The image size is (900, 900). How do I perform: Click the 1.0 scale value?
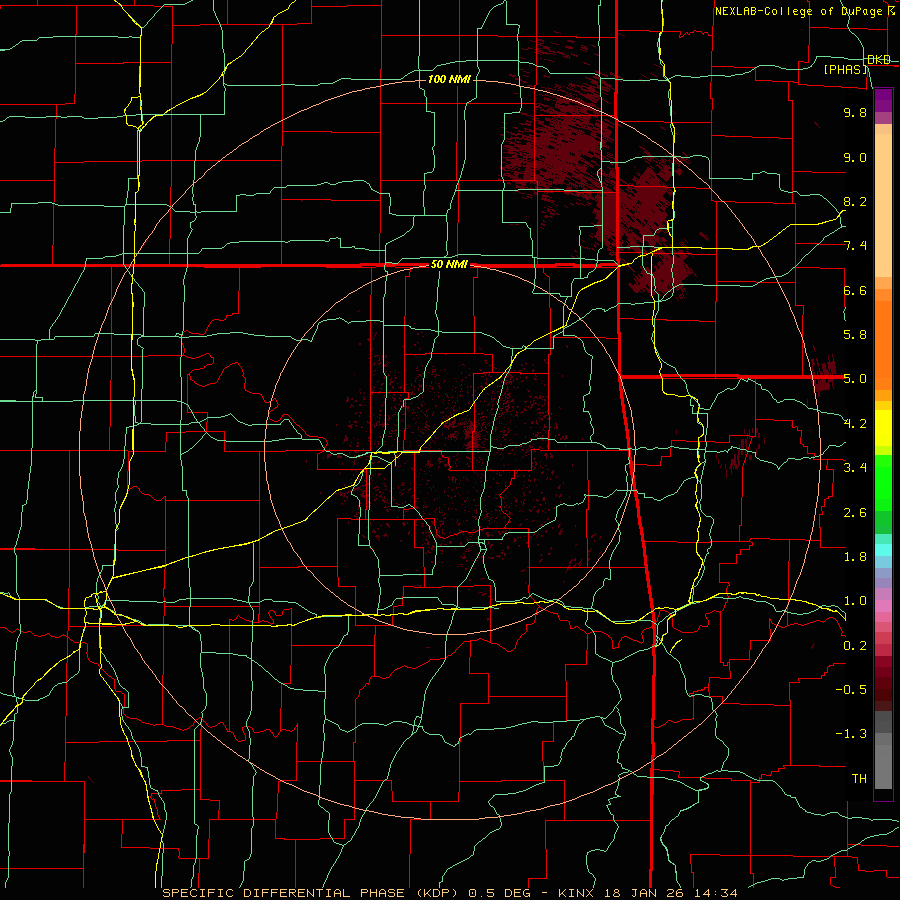click(x=855, y=601)
